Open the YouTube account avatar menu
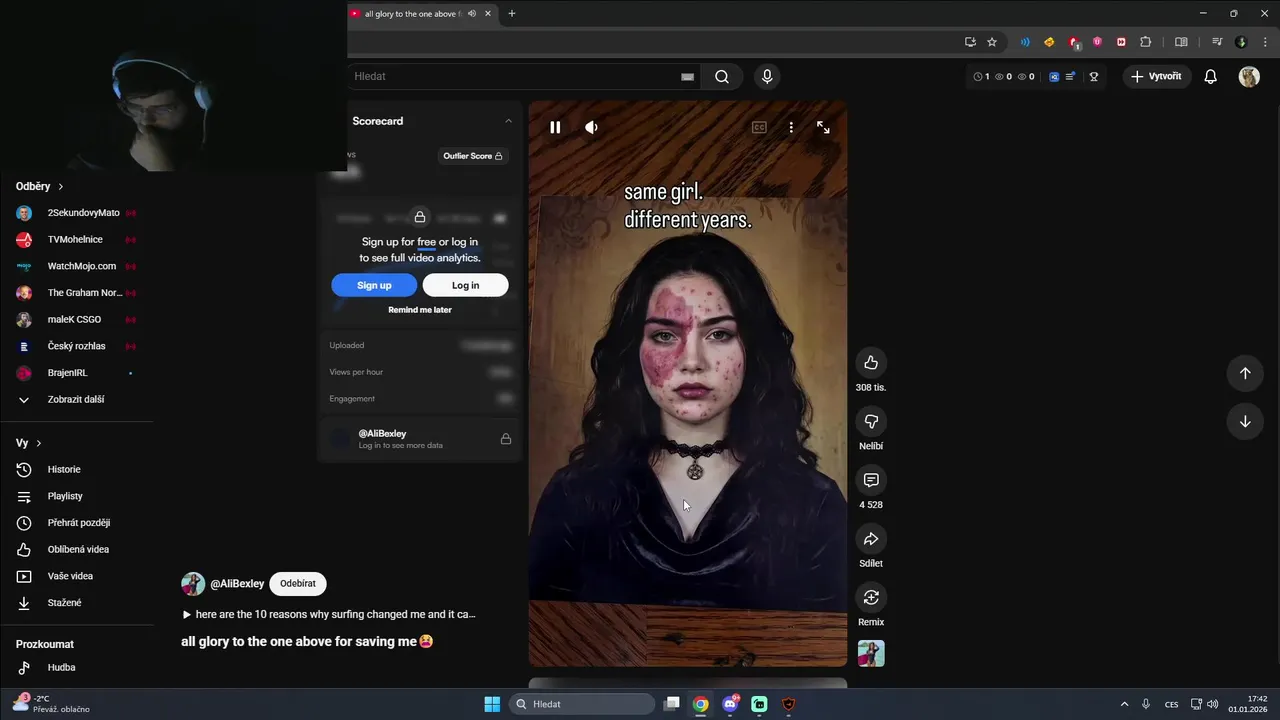This screenshot has height=720, width=1280. point(1249,76)
